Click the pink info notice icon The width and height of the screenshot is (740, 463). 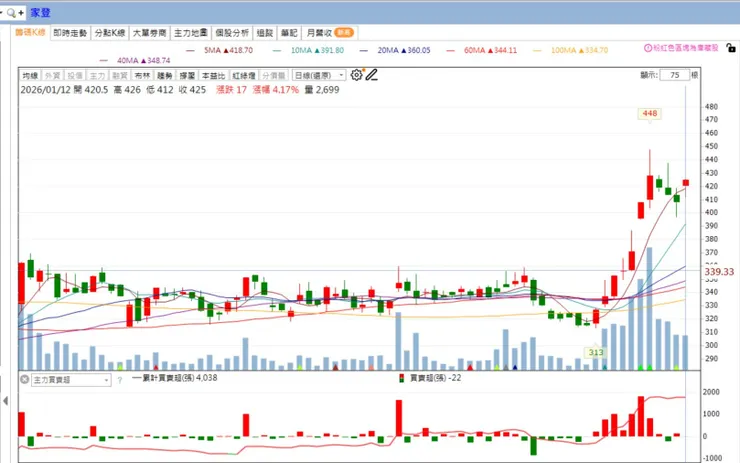pyautogui.click(x=648, y=48)
